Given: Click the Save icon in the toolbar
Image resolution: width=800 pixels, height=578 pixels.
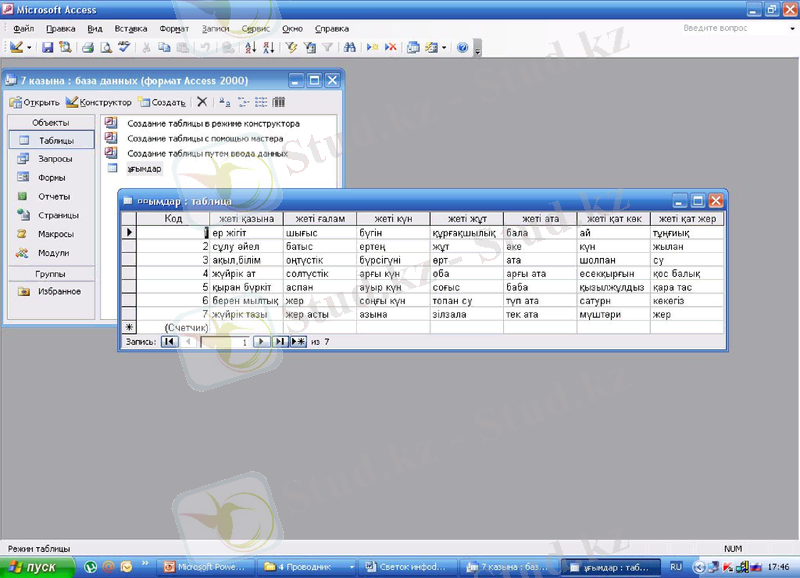Looking at the screenshot, I should 48,47.
